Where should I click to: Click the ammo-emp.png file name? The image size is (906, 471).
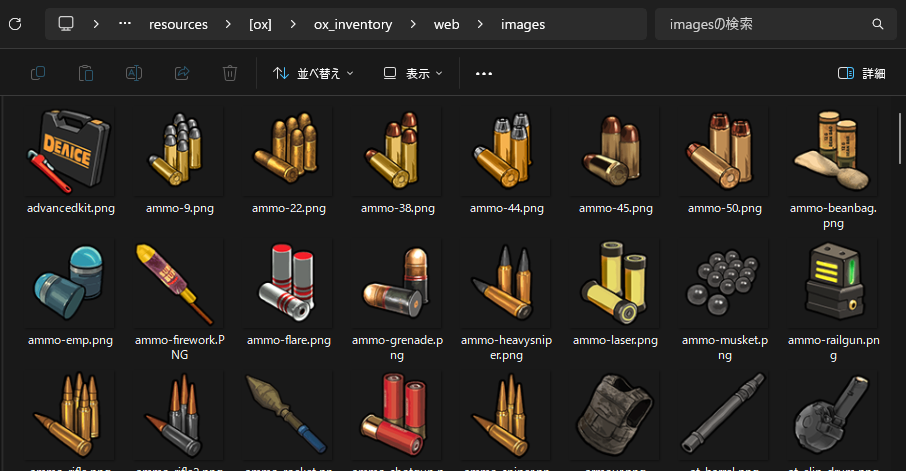tap(70, 340)
